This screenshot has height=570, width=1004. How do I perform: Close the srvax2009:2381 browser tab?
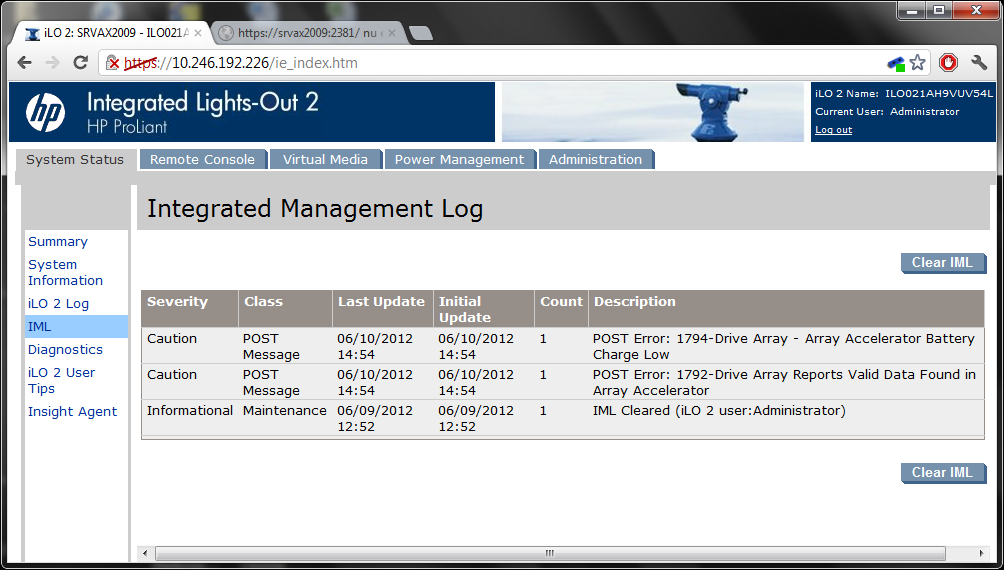pos(392,33)
